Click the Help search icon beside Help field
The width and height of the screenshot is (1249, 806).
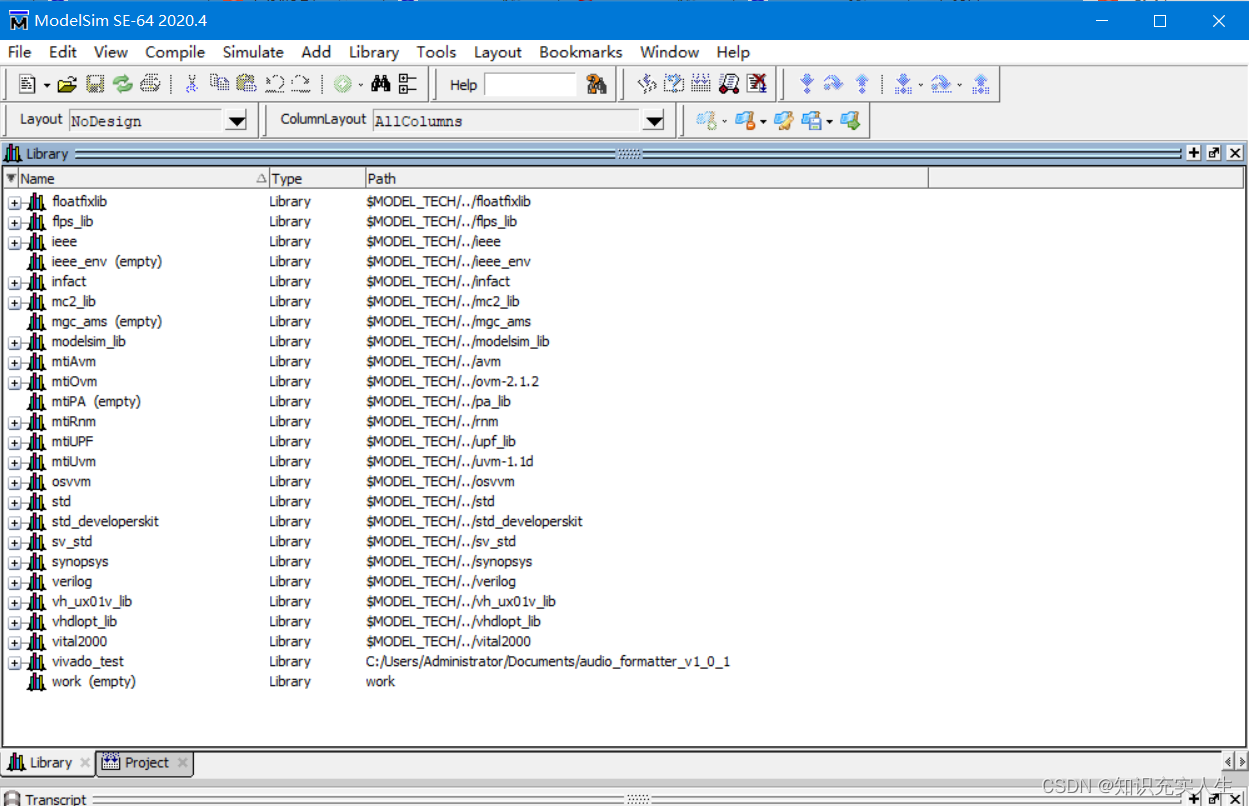click(597, 85)
